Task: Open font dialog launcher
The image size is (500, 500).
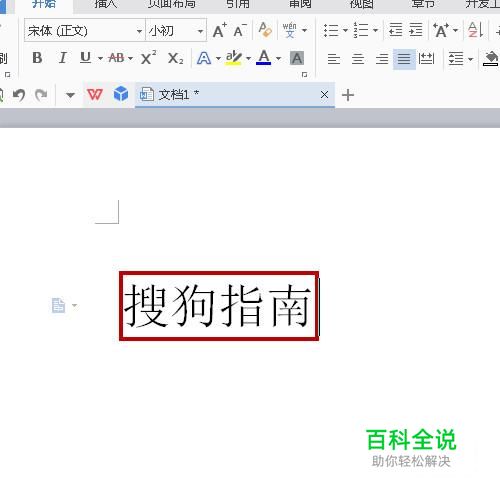Action: (304, 75)
